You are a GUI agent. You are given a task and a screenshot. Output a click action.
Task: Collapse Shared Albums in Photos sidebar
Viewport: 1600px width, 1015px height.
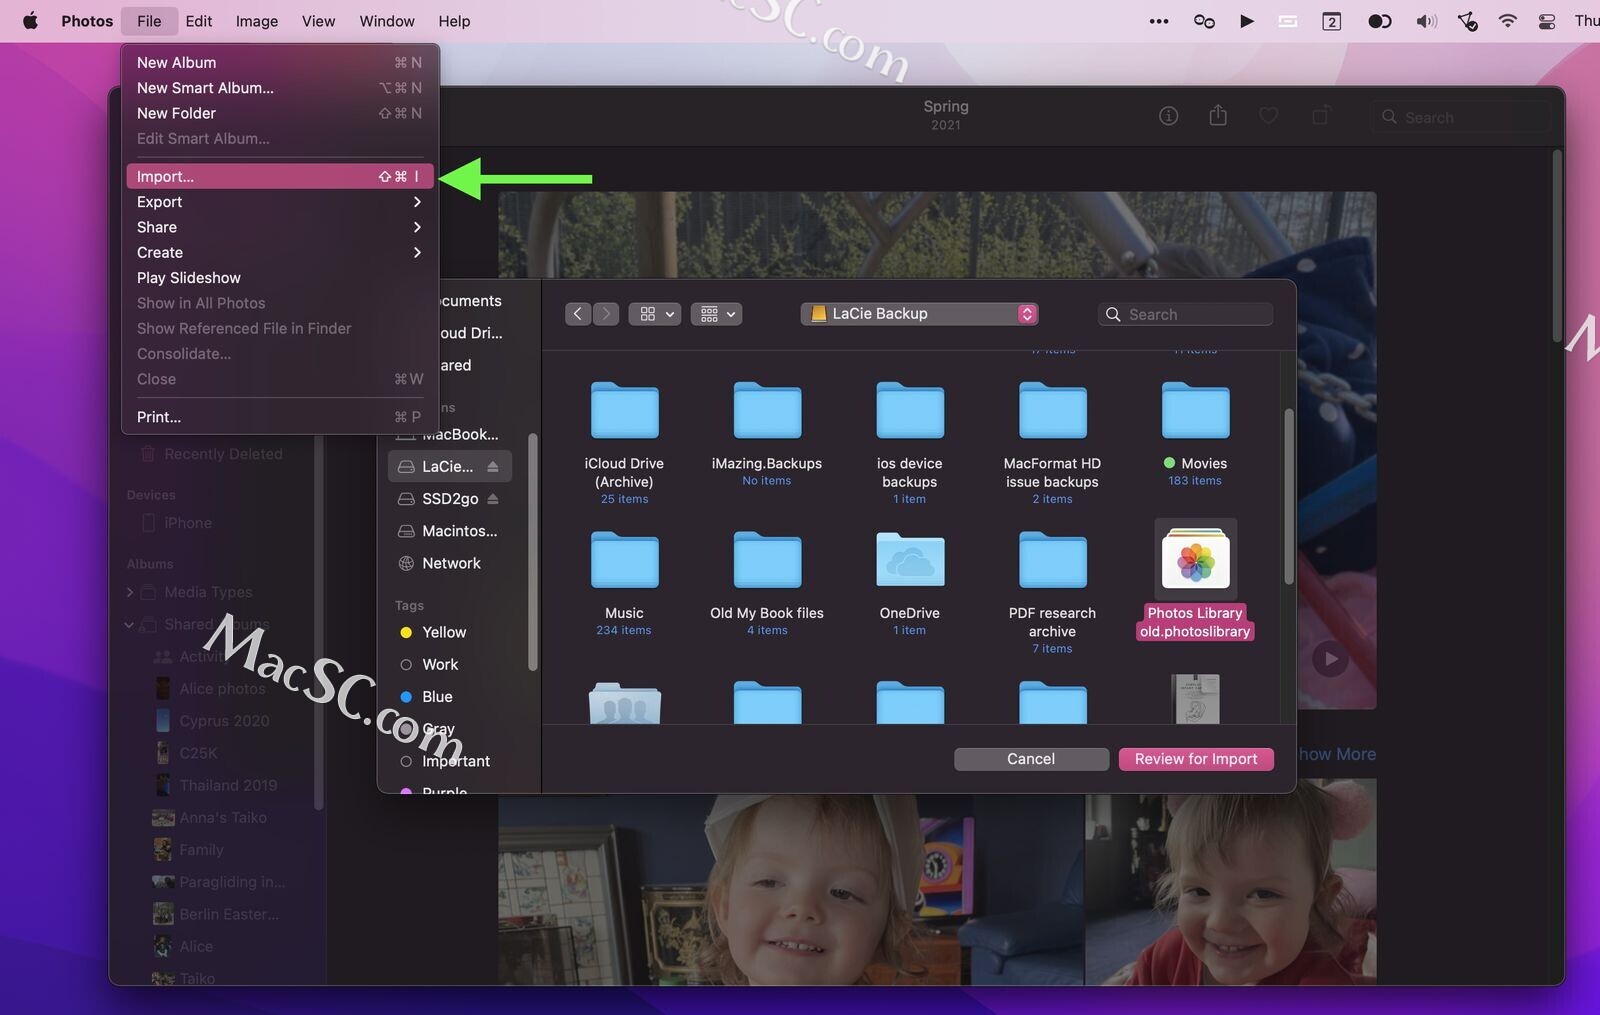click(130, 625)
